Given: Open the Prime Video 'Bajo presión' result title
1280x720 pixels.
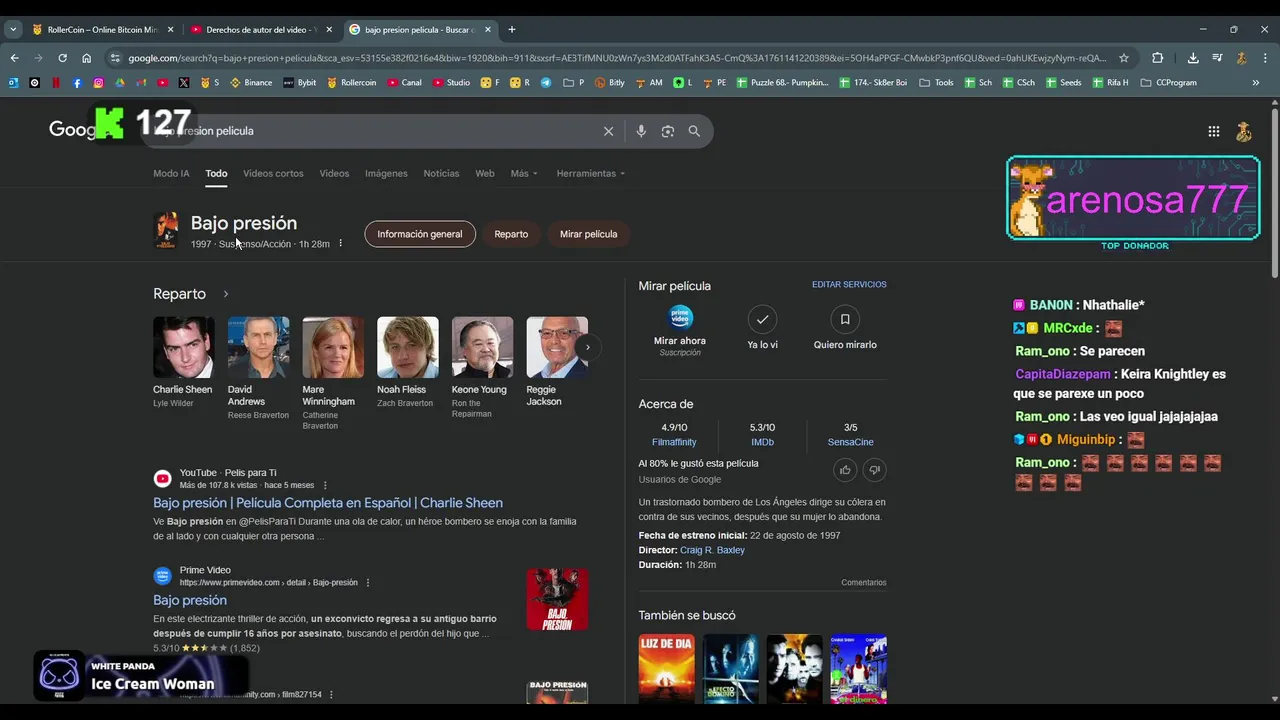Looking at the screenshot, I should 190,600.
